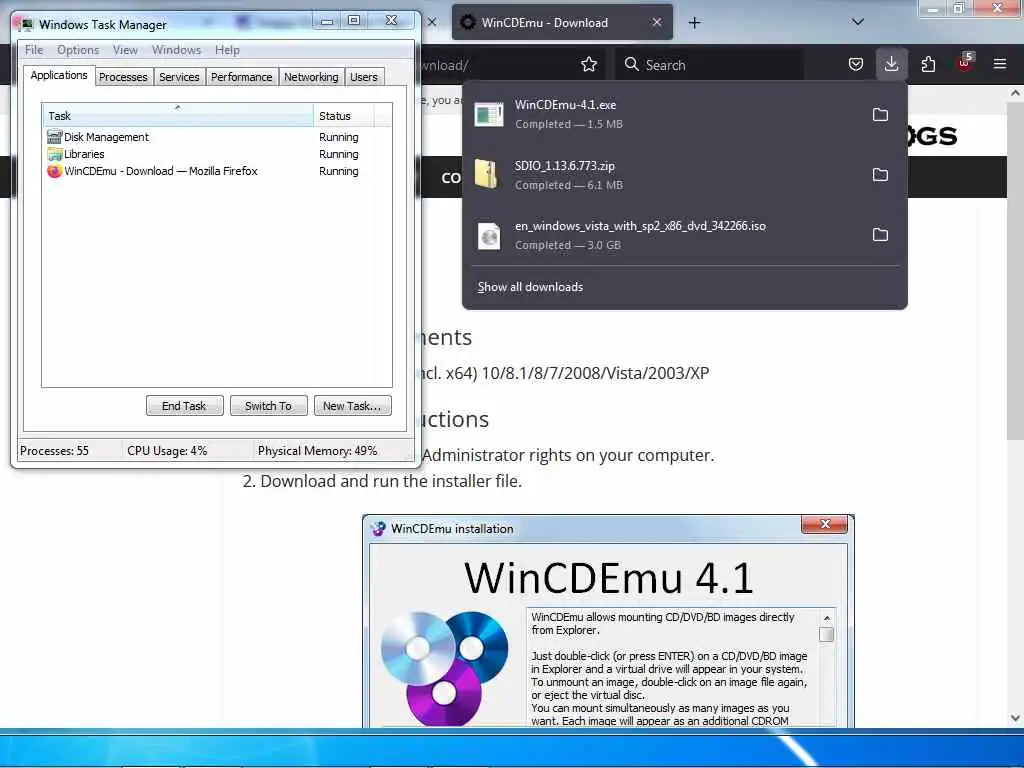Sort by the Task column header
1024x768 pixels.
click(x=177, y=116)
